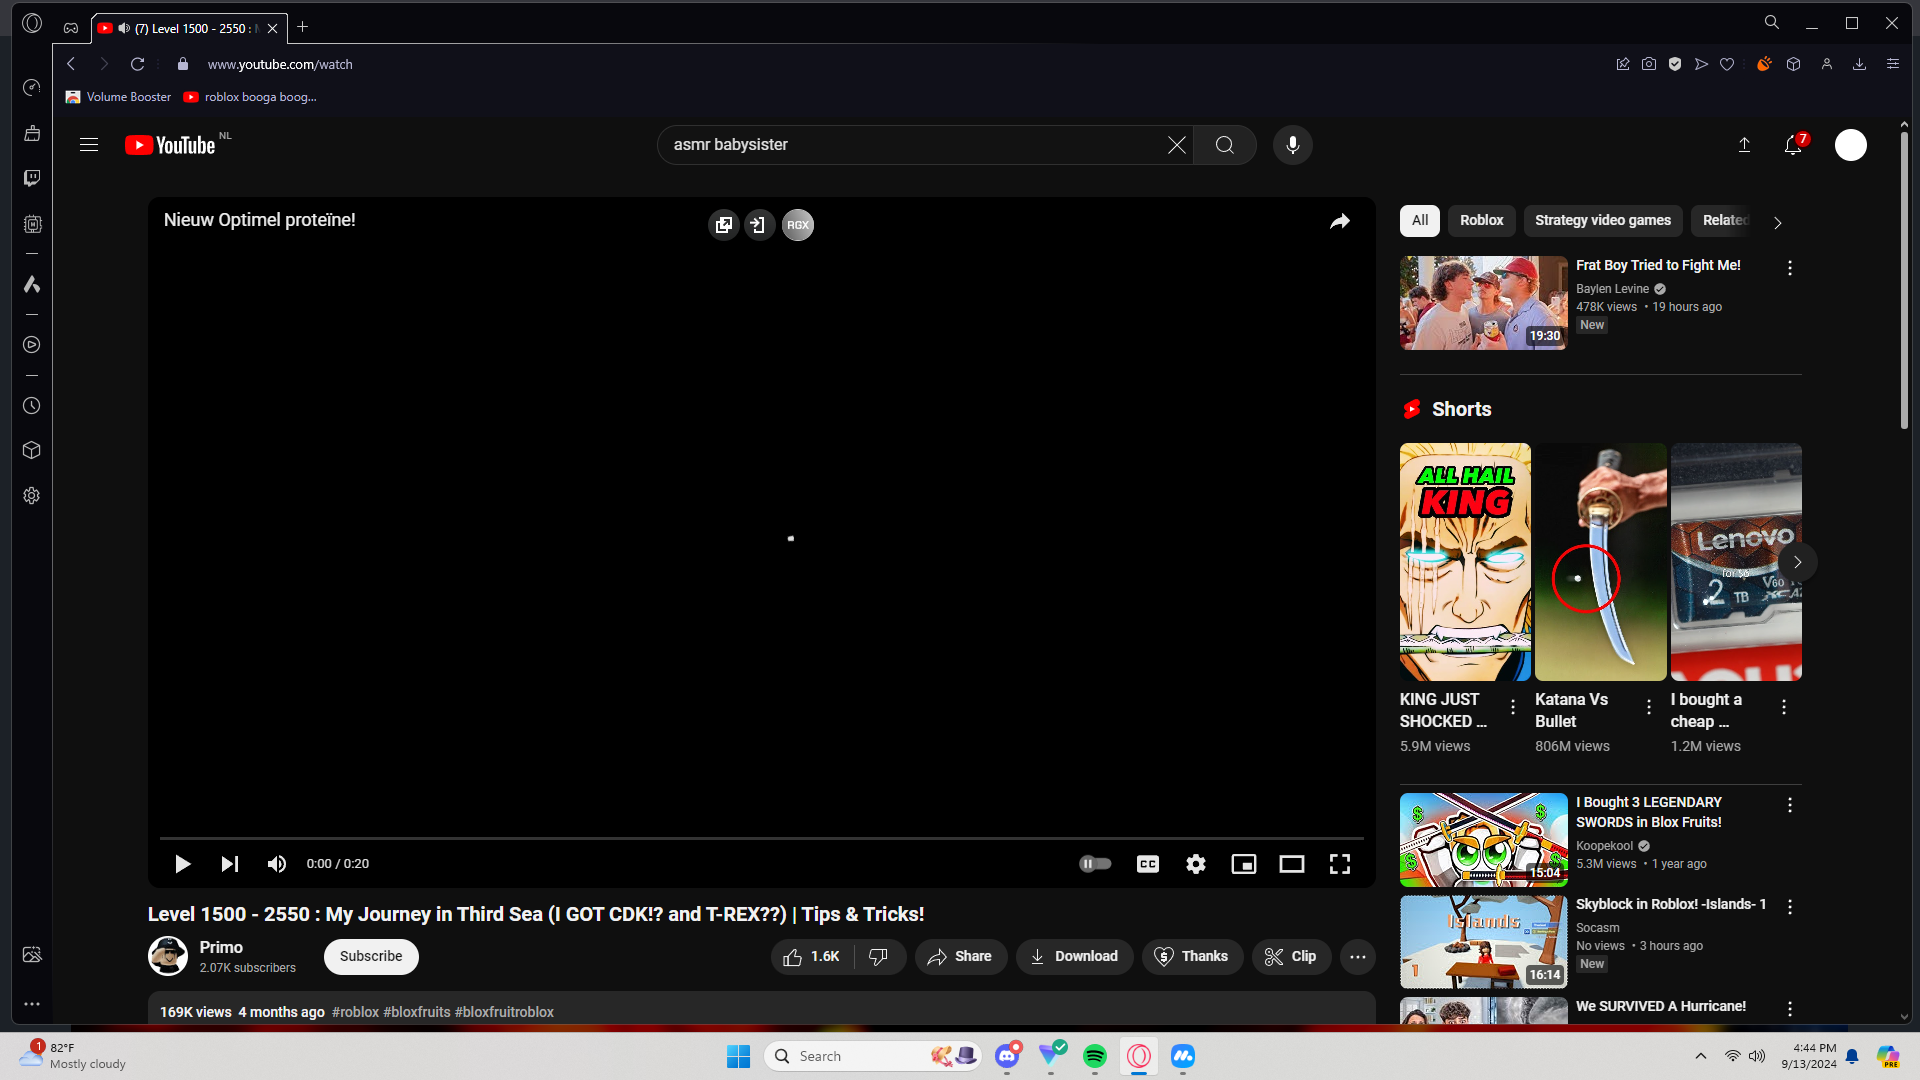The width and height of the screenshot is (1920, 1080).
Task: Click the magnifier button beside asmr babysister
Action: pyautogui.click(x=1225, y=145)
